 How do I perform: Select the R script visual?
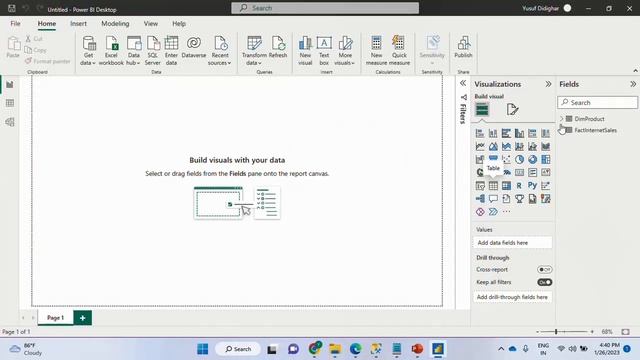[519, 186]
